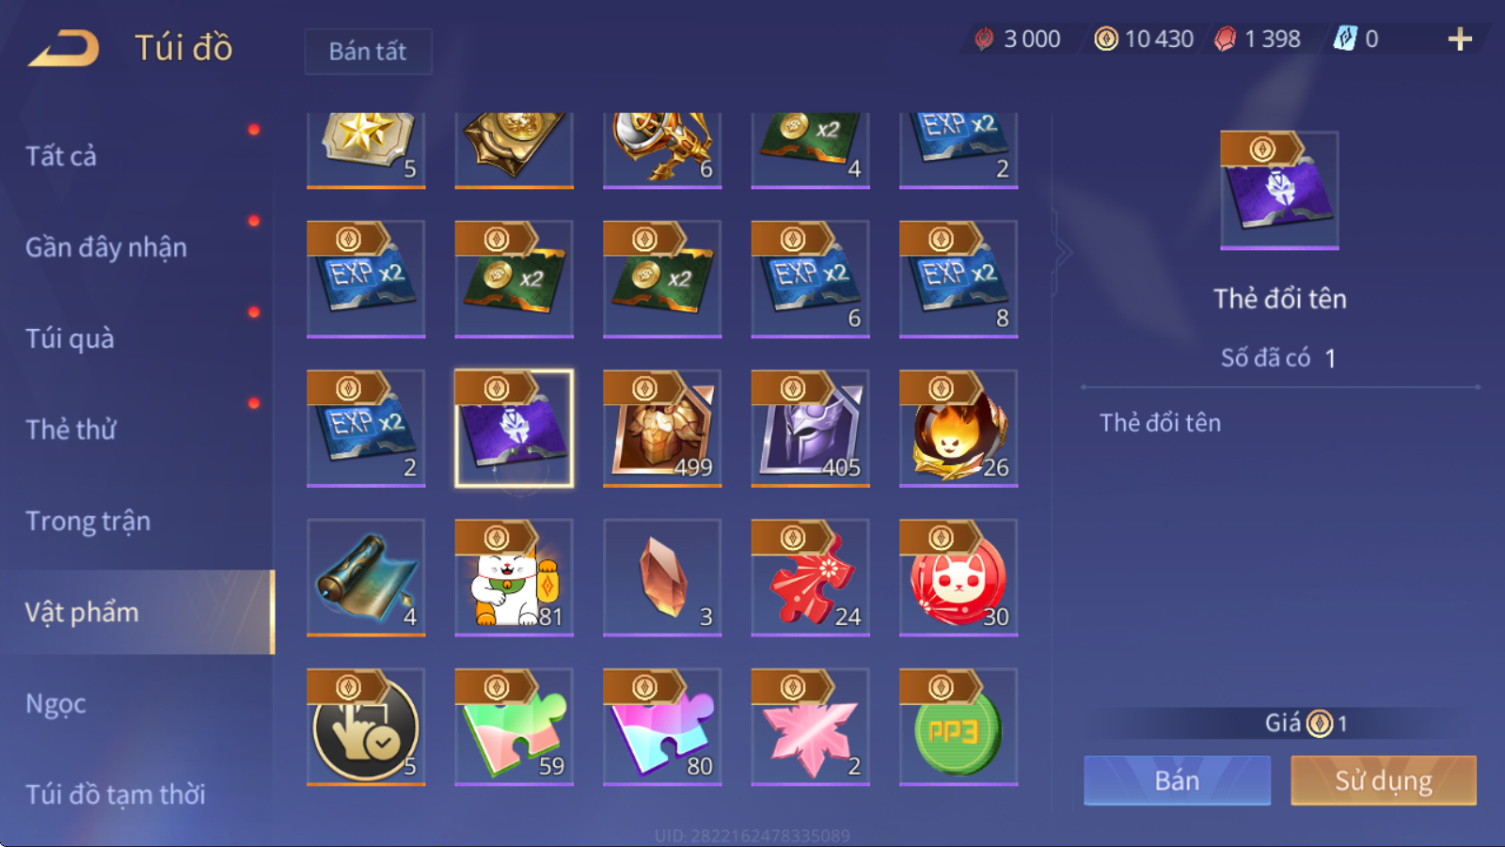1505x847 pixels.
Task: Go back using the golden return arrow
Action: (64, 48)
